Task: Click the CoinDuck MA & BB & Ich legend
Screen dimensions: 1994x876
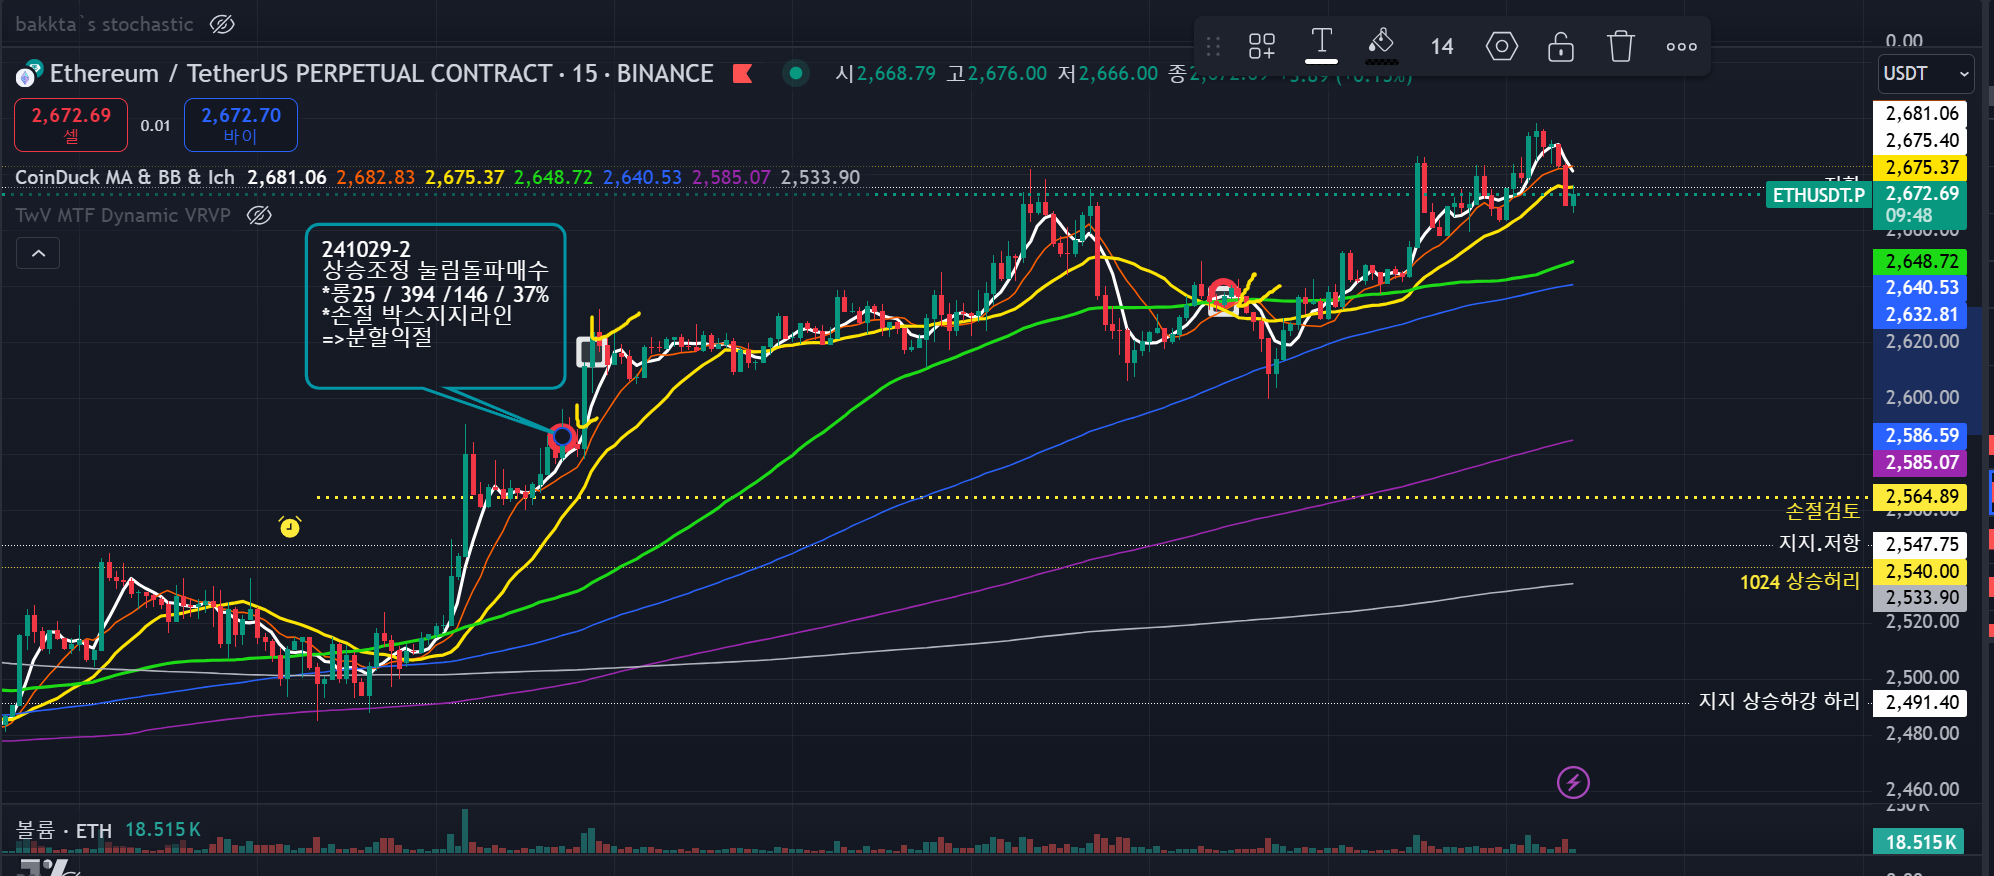Action: (x=125, y=177)
